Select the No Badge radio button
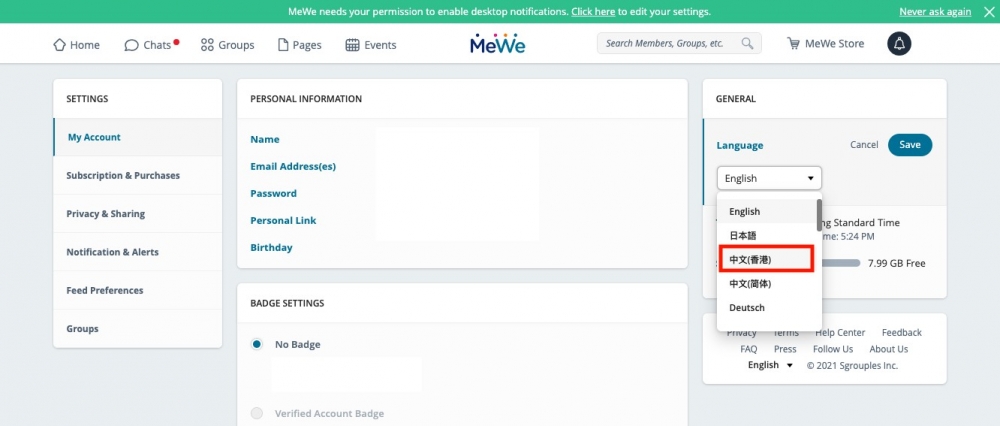The image size is (1000, 426). pyautogui.click(x=257, y=344)
